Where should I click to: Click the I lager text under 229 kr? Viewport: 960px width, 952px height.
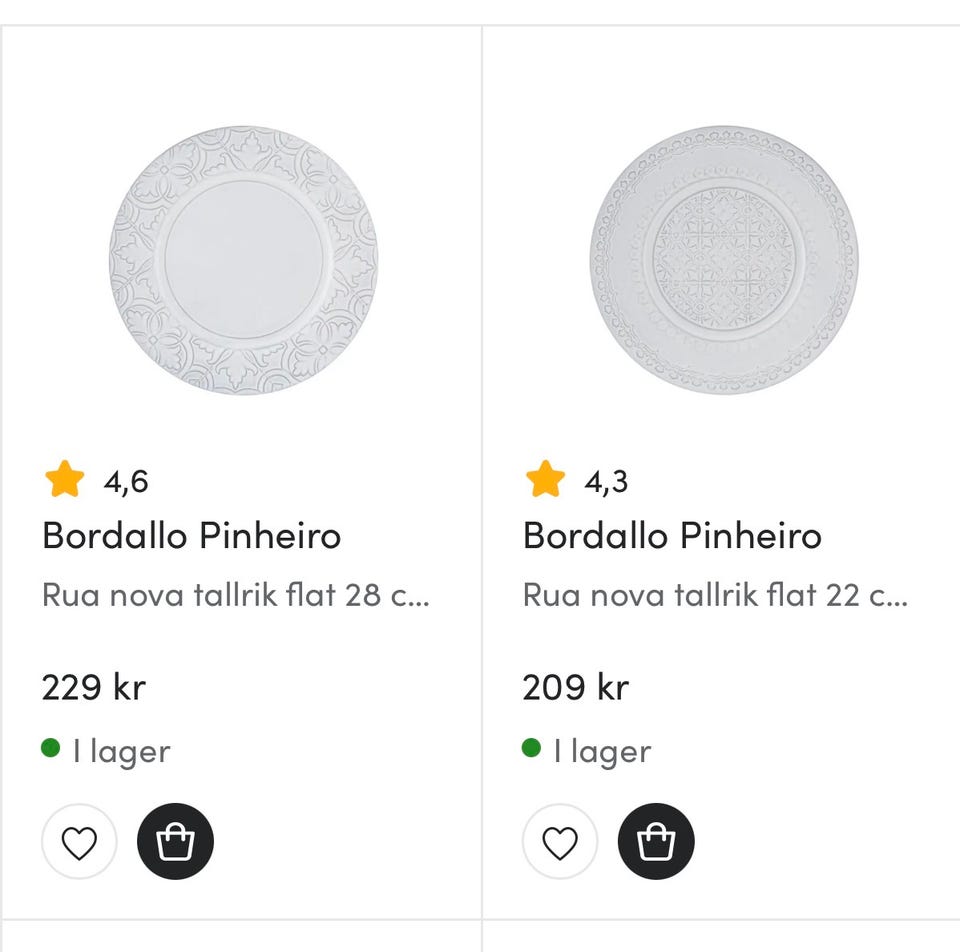121,751
